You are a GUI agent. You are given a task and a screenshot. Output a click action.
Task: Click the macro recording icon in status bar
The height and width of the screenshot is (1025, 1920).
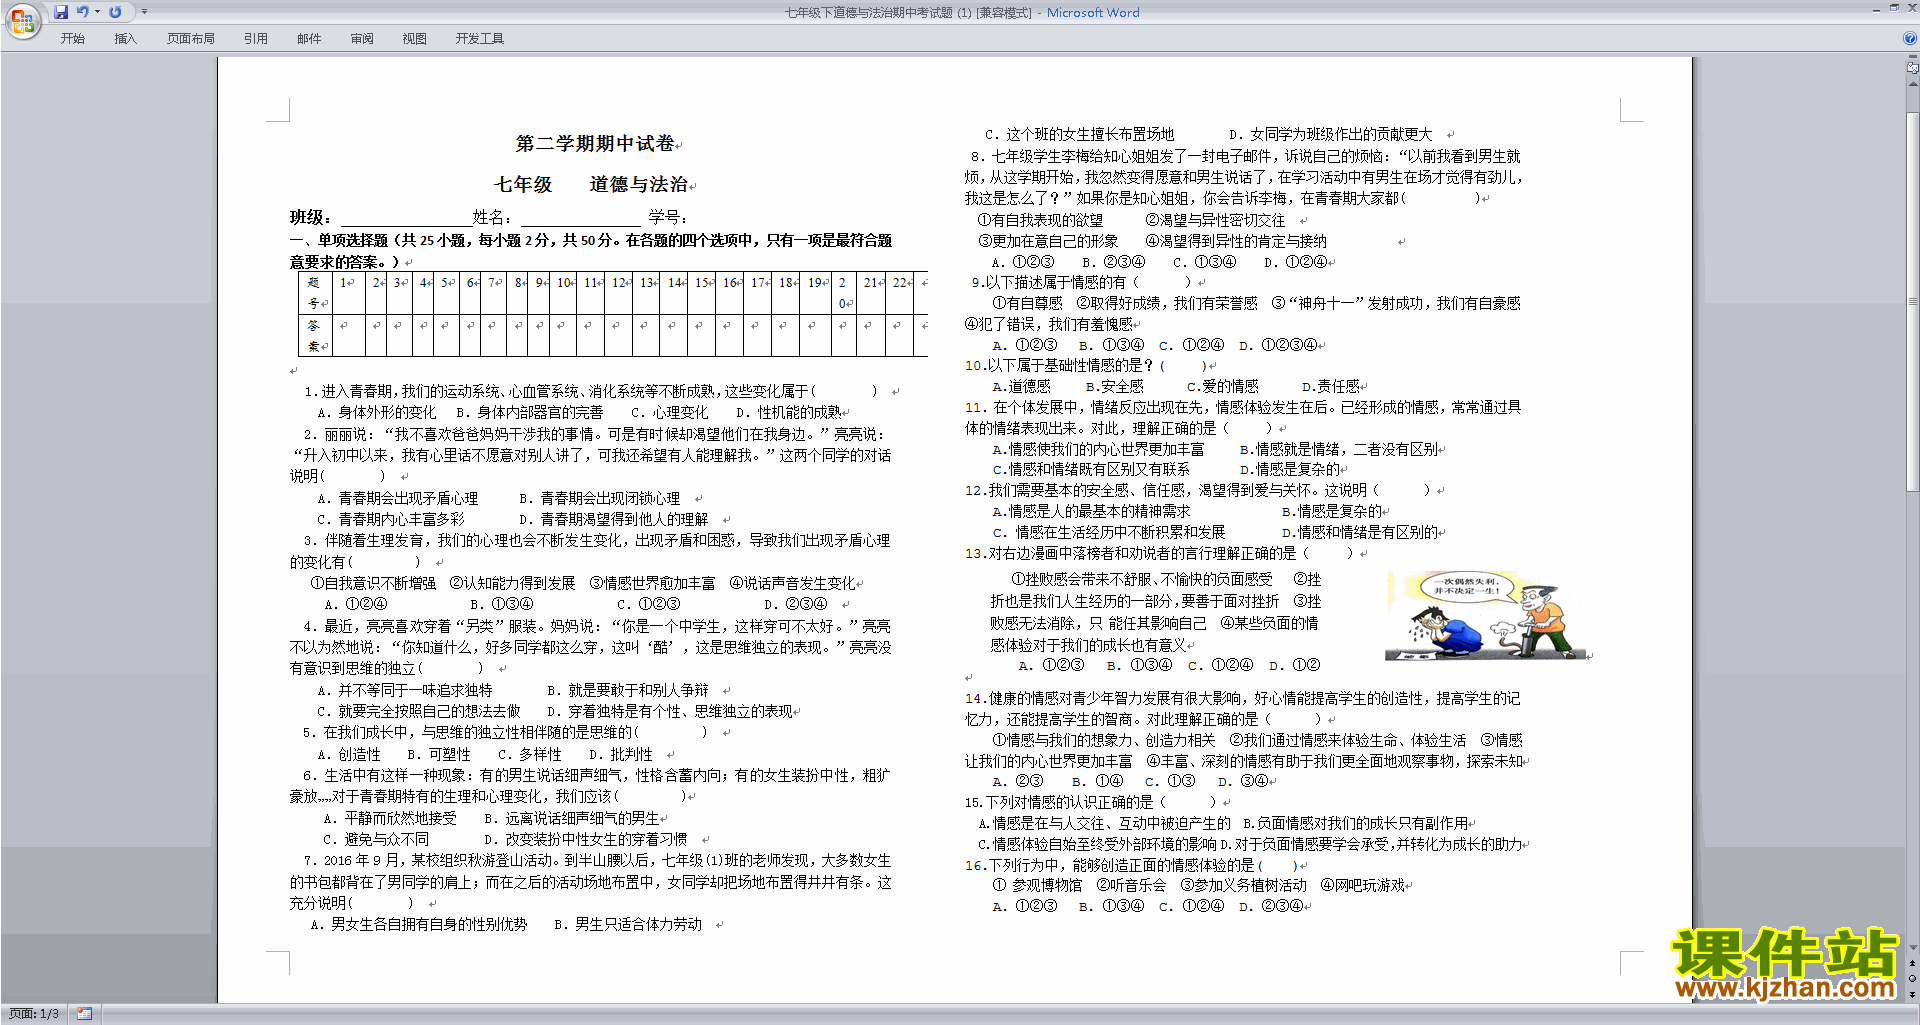click(x=84, y=1014)
